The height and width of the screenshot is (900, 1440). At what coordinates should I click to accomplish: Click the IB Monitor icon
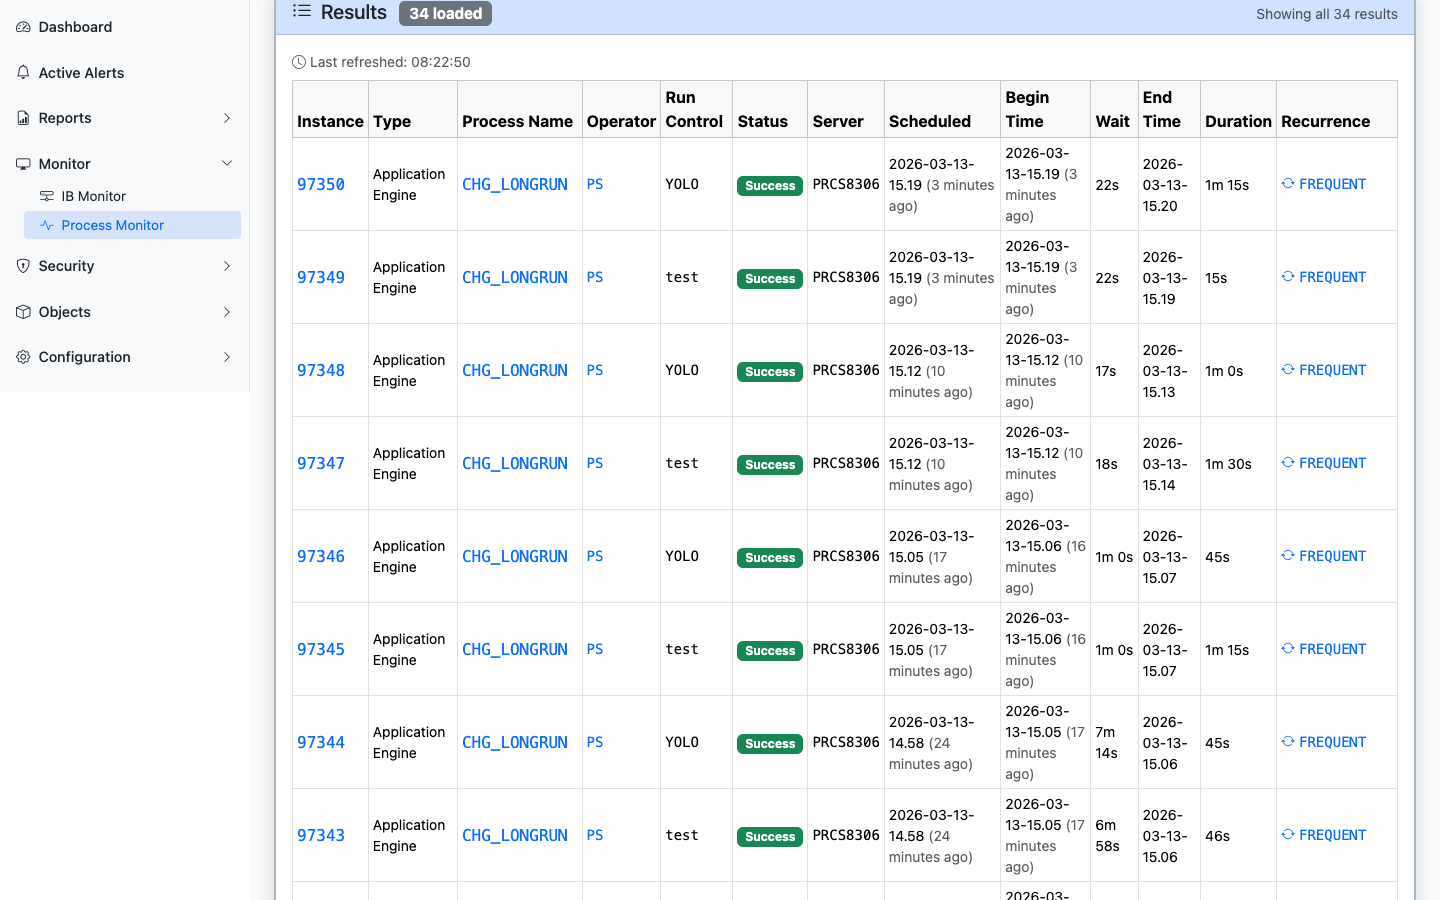coord(46,196)
